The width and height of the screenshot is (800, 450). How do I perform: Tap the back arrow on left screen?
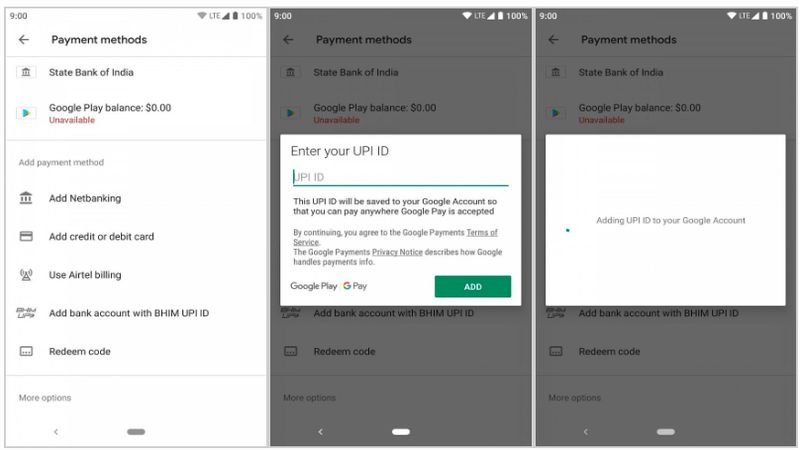tap(24, 40)
